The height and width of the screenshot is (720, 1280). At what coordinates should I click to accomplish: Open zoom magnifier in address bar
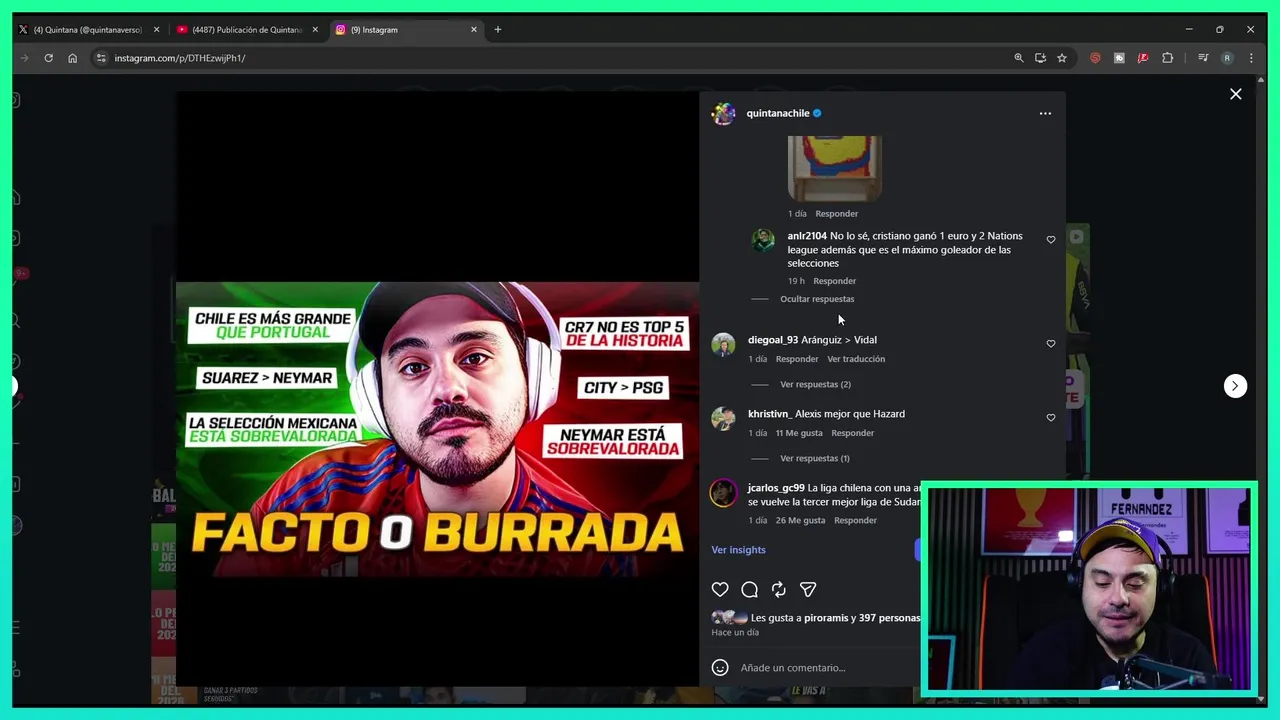tap(1019, 58)
